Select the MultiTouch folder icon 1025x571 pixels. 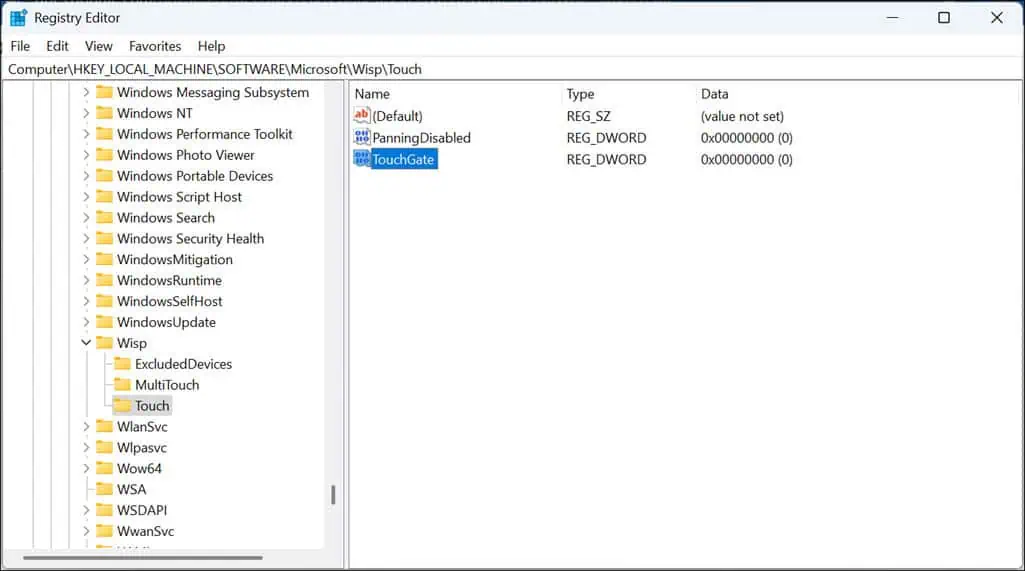[122, 385]
